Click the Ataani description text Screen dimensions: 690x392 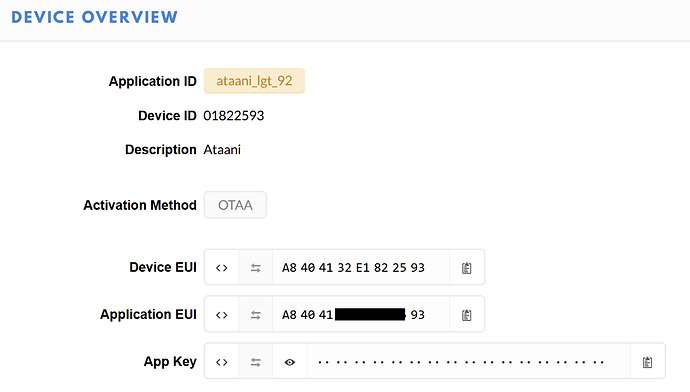point(222,150)
